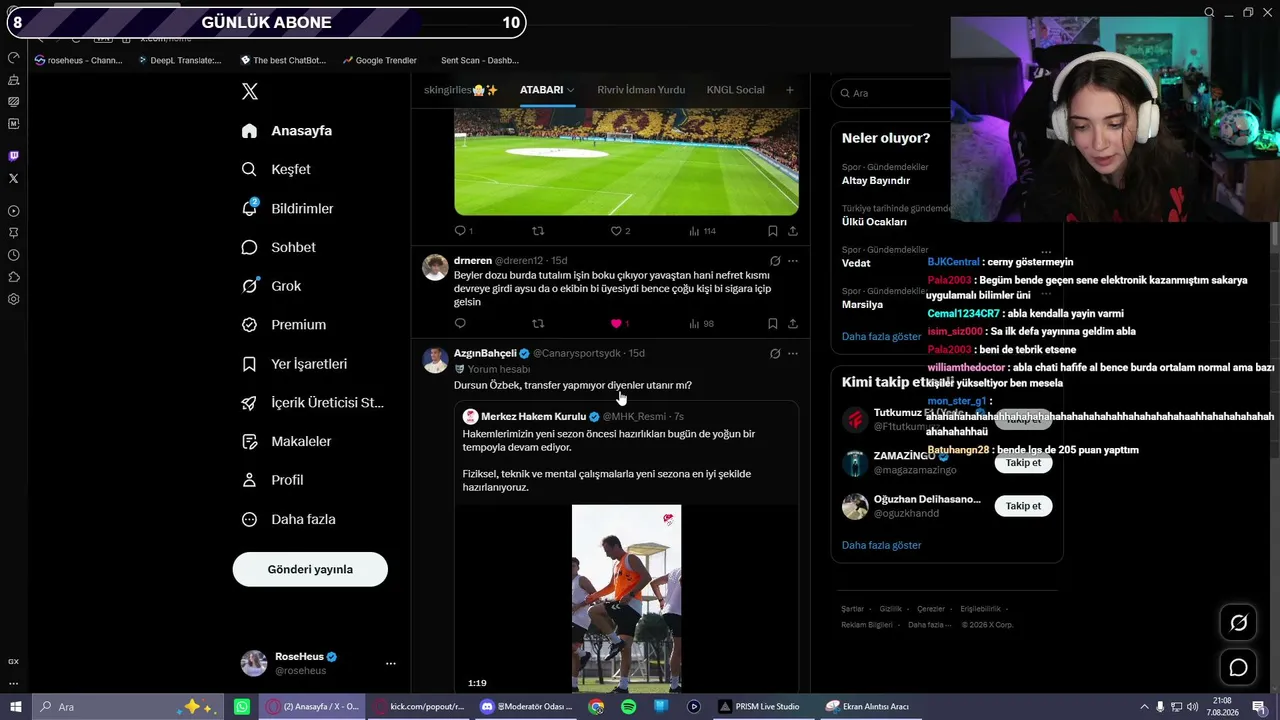1280x720 pixels.
Task: Share drneren's post
Action: pyautogui.click(x=793, y=324)
